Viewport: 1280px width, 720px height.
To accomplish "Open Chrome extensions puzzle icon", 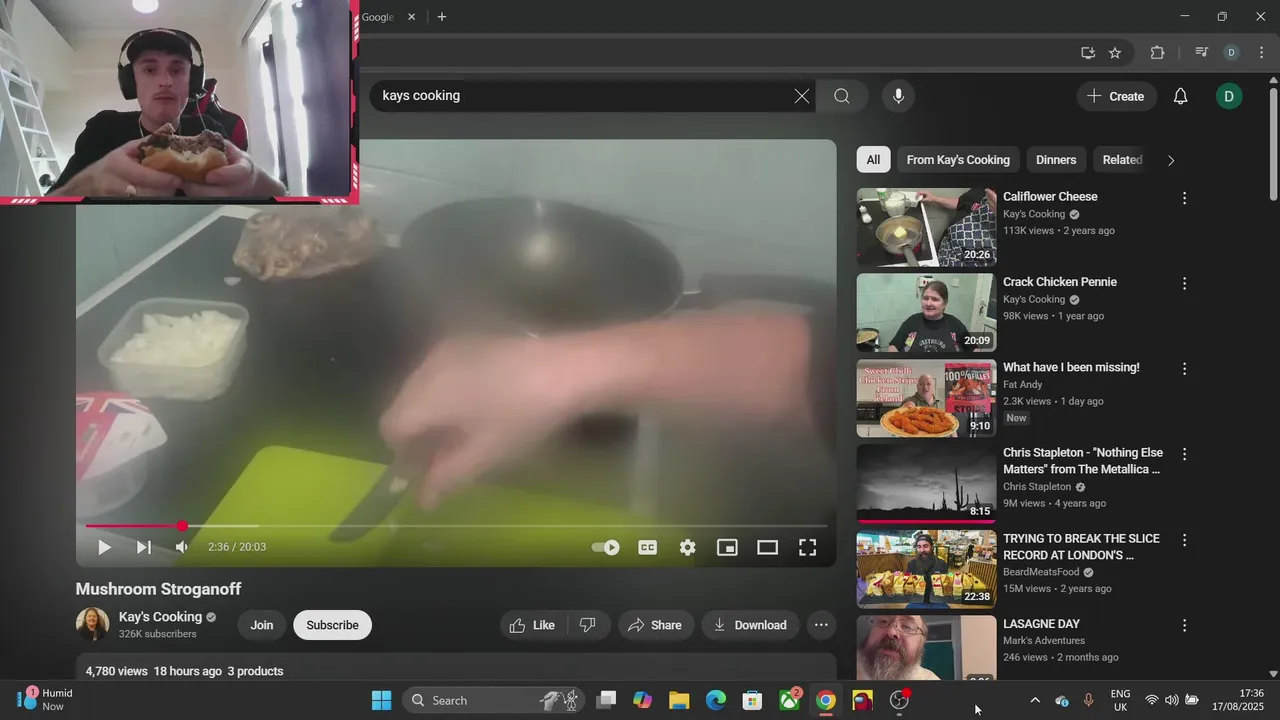I will [x=1158, y=53].
